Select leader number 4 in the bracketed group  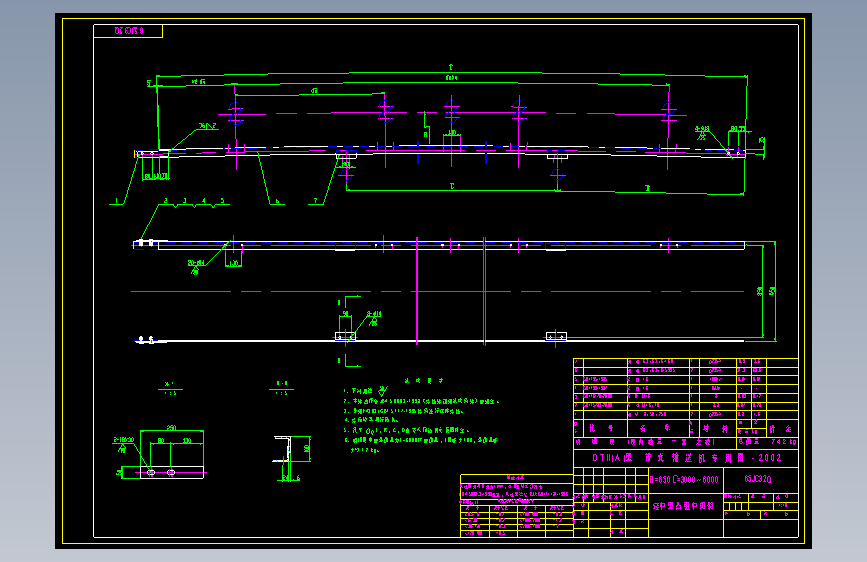pyautogui.click(x=203, y=201)
